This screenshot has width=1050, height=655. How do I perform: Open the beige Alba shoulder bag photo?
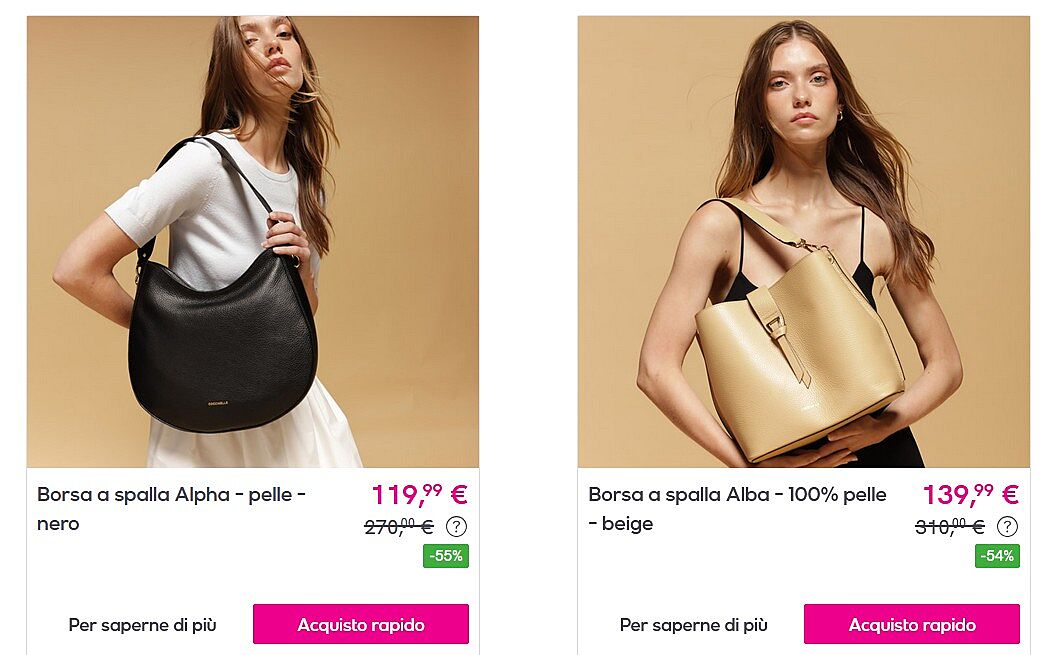point(804,242)
